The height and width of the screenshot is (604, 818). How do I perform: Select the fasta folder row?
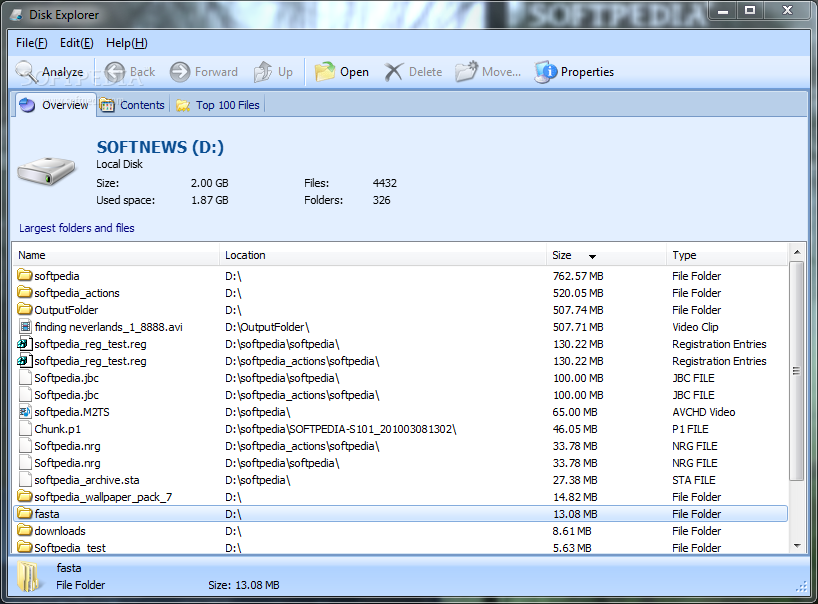400,514
